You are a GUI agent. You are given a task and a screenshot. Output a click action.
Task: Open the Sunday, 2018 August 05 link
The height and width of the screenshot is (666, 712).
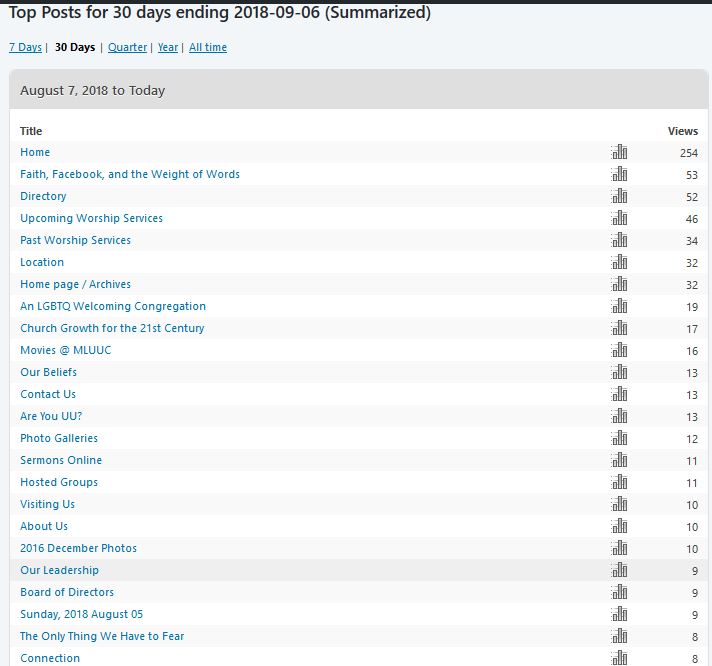point(81,614)
